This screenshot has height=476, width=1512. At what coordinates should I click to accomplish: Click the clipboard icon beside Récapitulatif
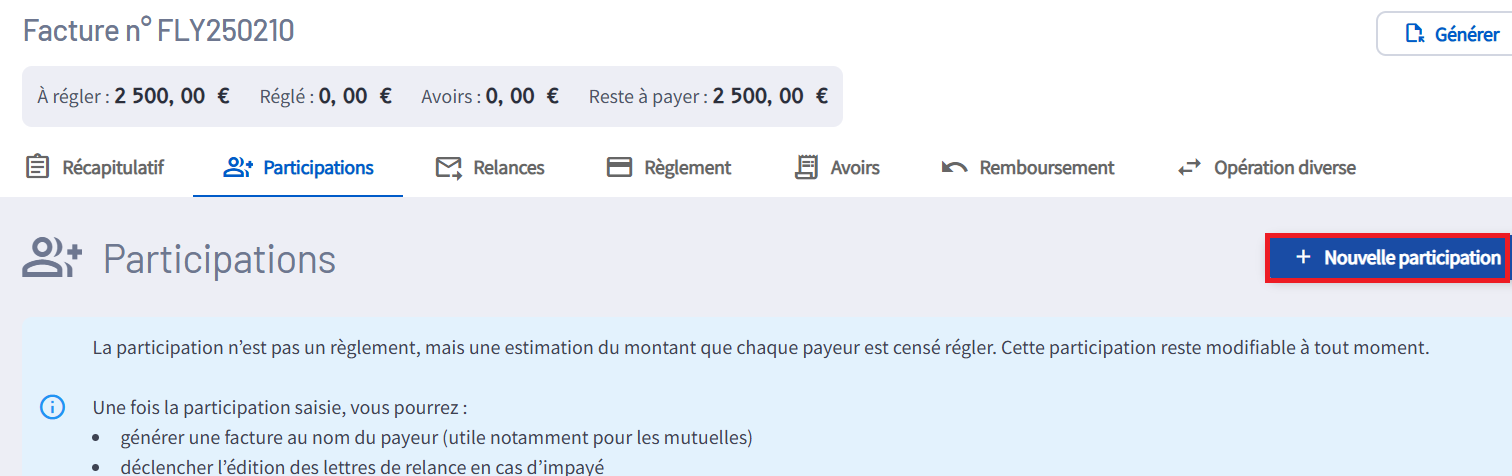pyautogui.click(x=37, y=167)
